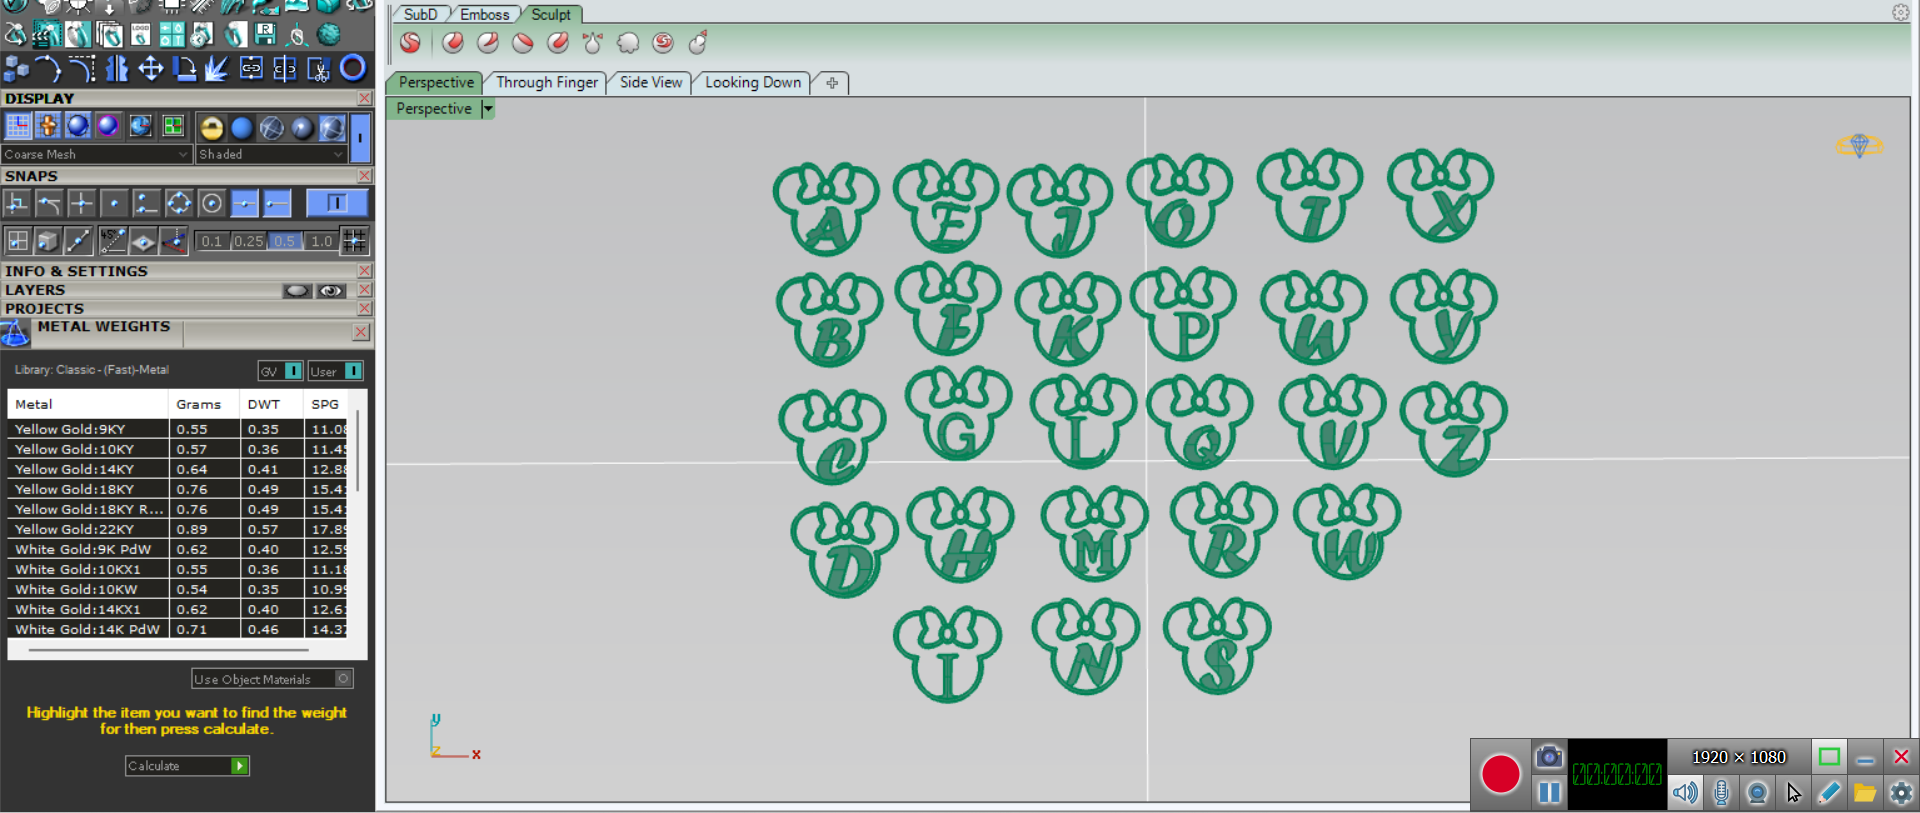Click the blue torus ring icon
1920x813 pixels.
pos(352,68)
